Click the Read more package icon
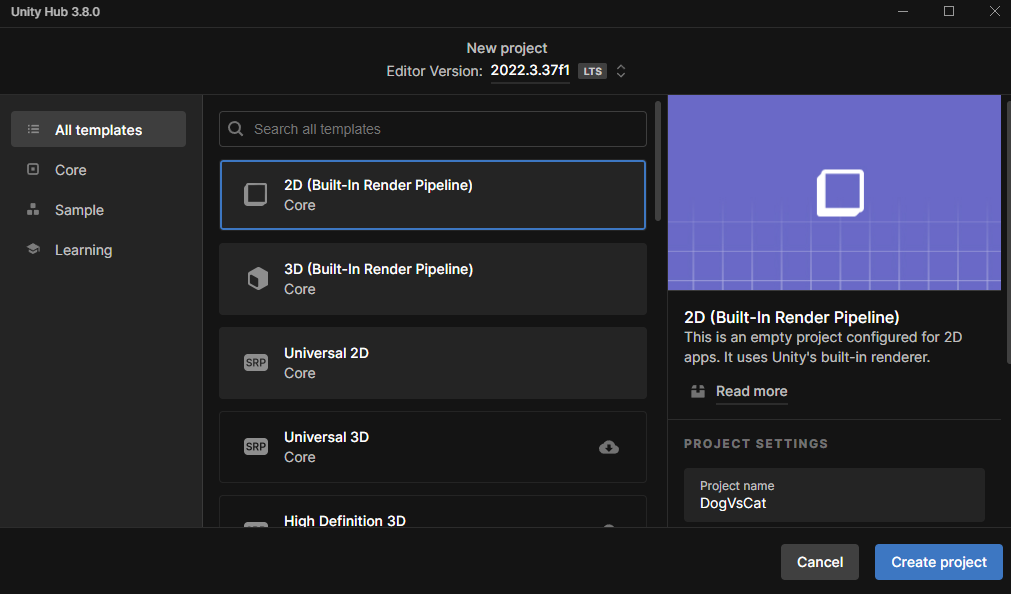 (698, 391)
